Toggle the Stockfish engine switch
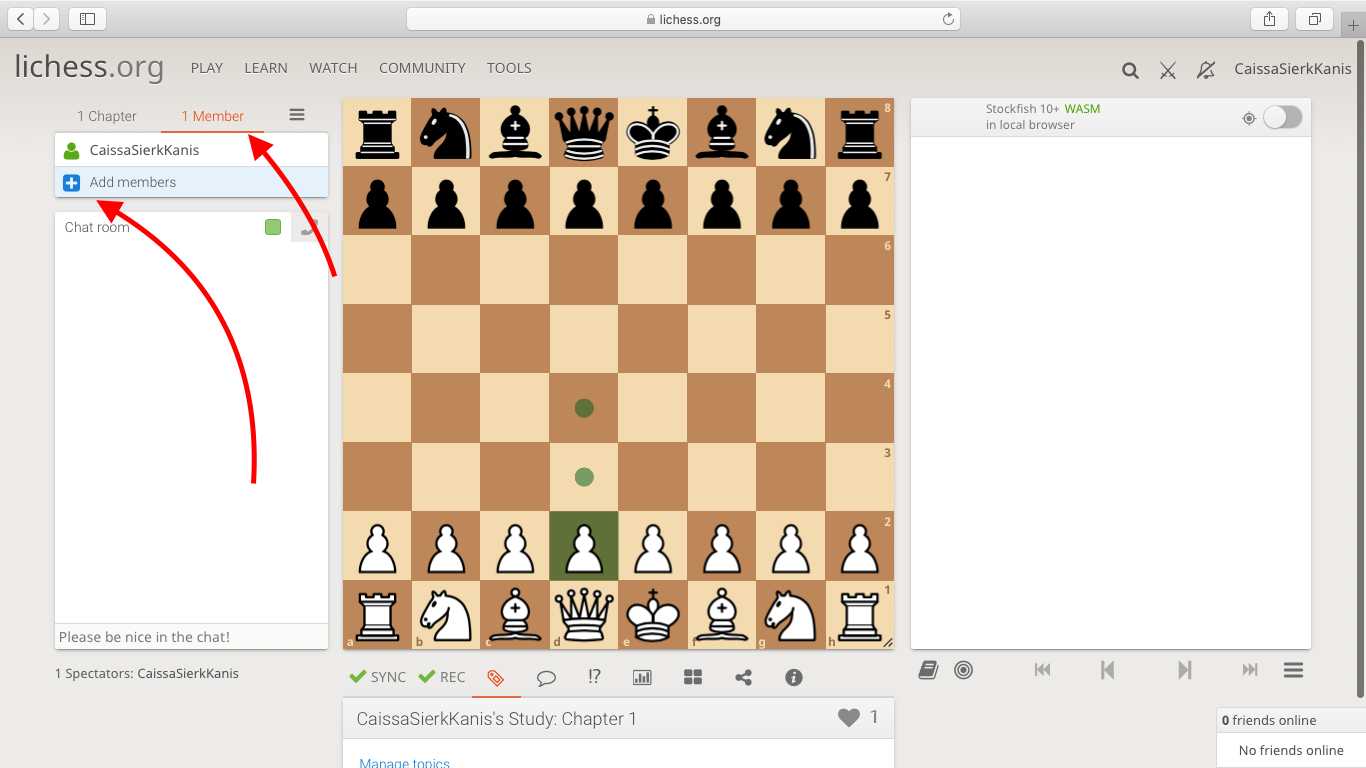 [x=1282, y=118]
